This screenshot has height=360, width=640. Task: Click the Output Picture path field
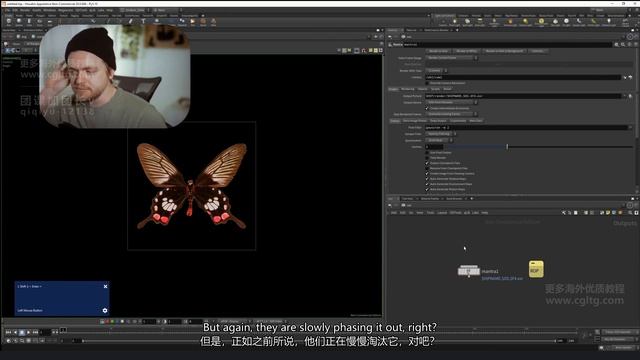[524, 96]
